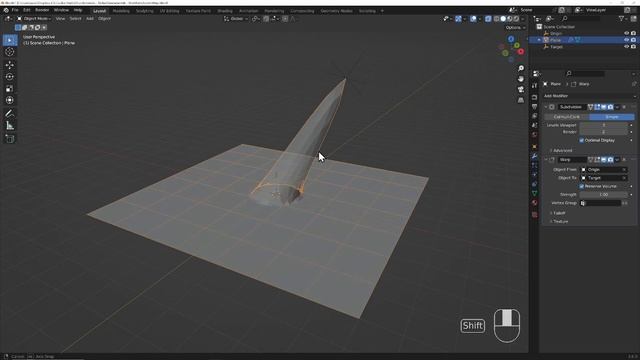Adjust the Warp Strength slider
The height and width of the screenshot is (360, 640).
(604, 195)
